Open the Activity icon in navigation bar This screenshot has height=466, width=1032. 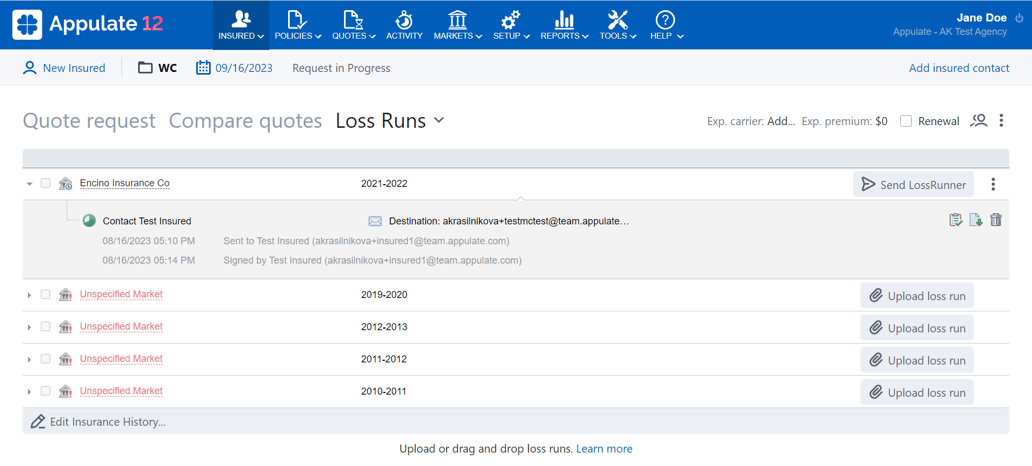(x=404, y=24)
